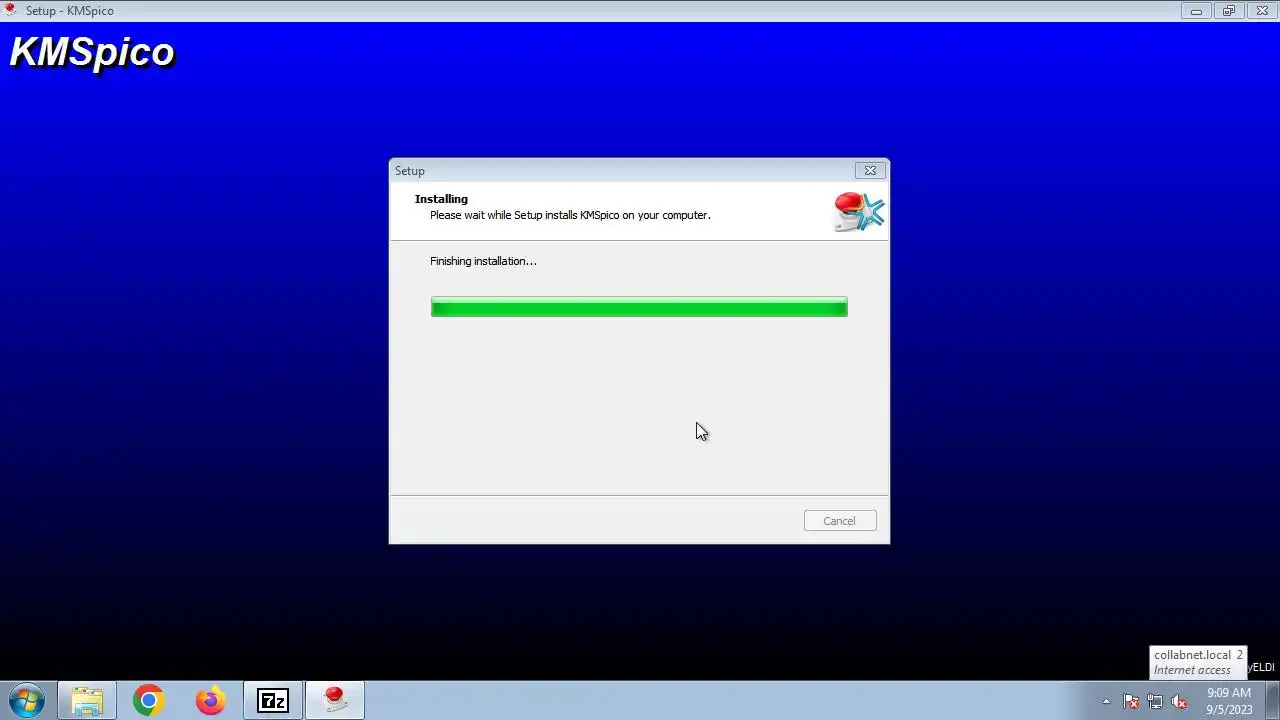The width and height of the screenshot is (1280, 720).
Task: Click the 'Installing' heading text
Action: tap(441, 199)
